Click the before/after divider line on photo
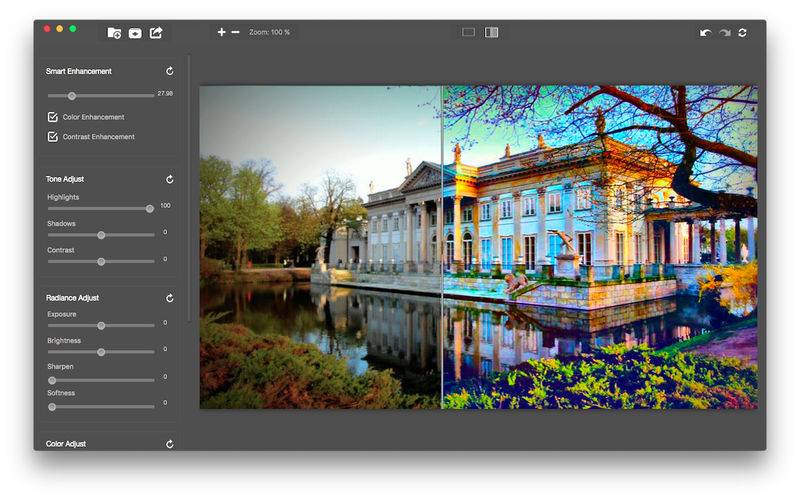Screen dimensions: 800x500 pyautogui.click(x=442, y=247)
